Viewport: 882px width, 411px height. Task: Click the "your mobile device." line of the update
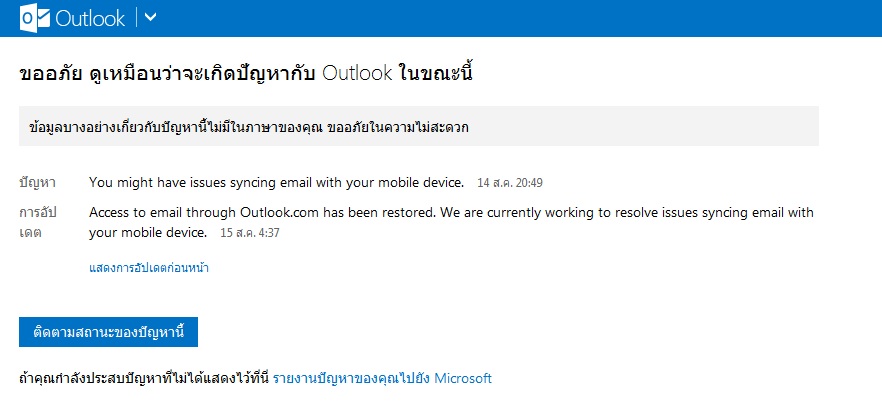[x=147, y=233]
